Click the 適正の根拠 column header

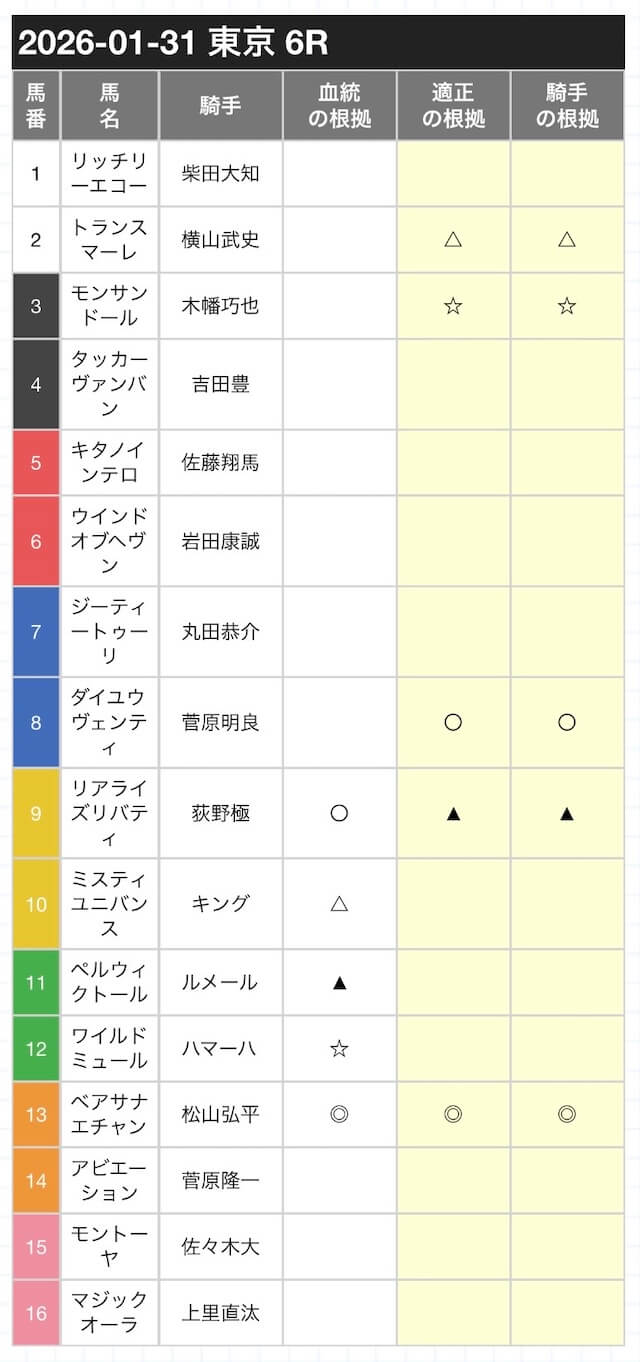coord(453,105)
